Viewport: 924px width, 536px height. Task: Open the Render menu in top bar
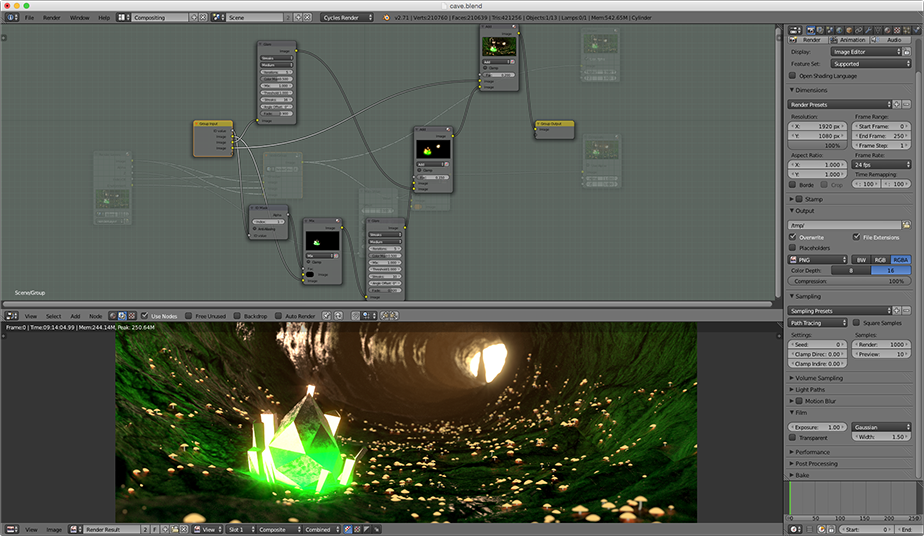click(51, 17)
